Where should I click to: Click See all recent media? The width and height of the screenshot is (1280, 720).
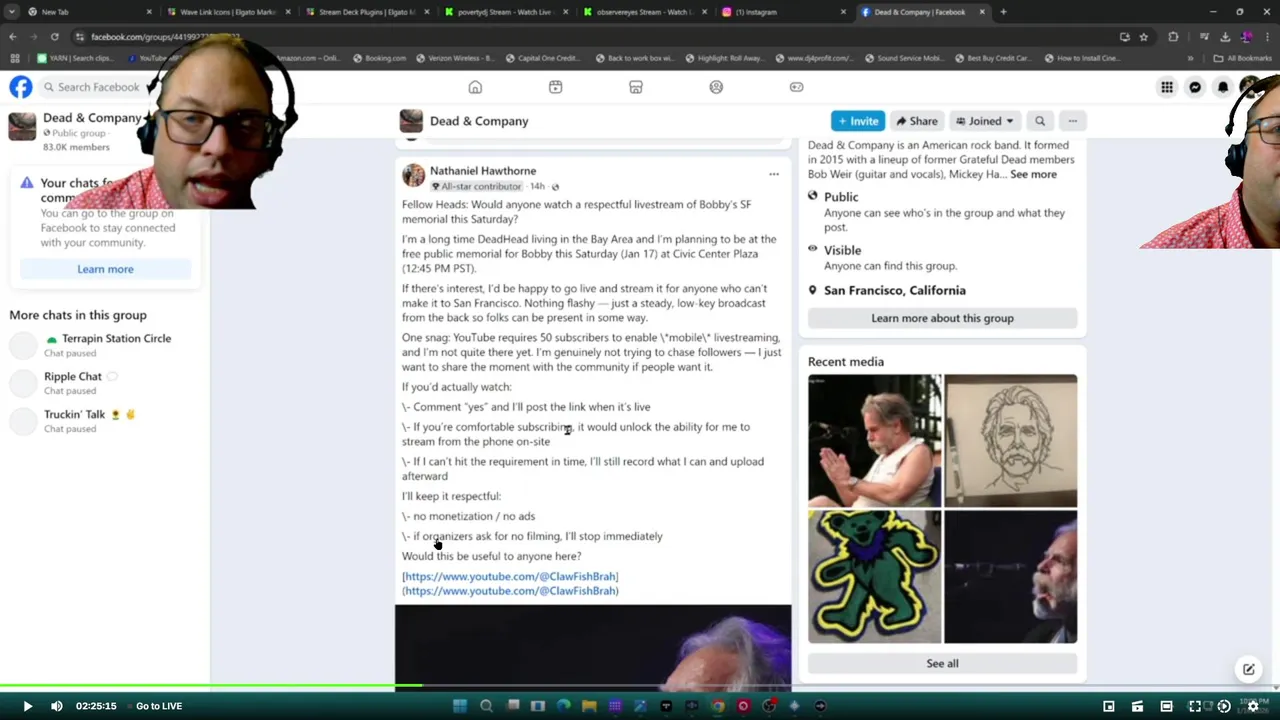[942, 663]
